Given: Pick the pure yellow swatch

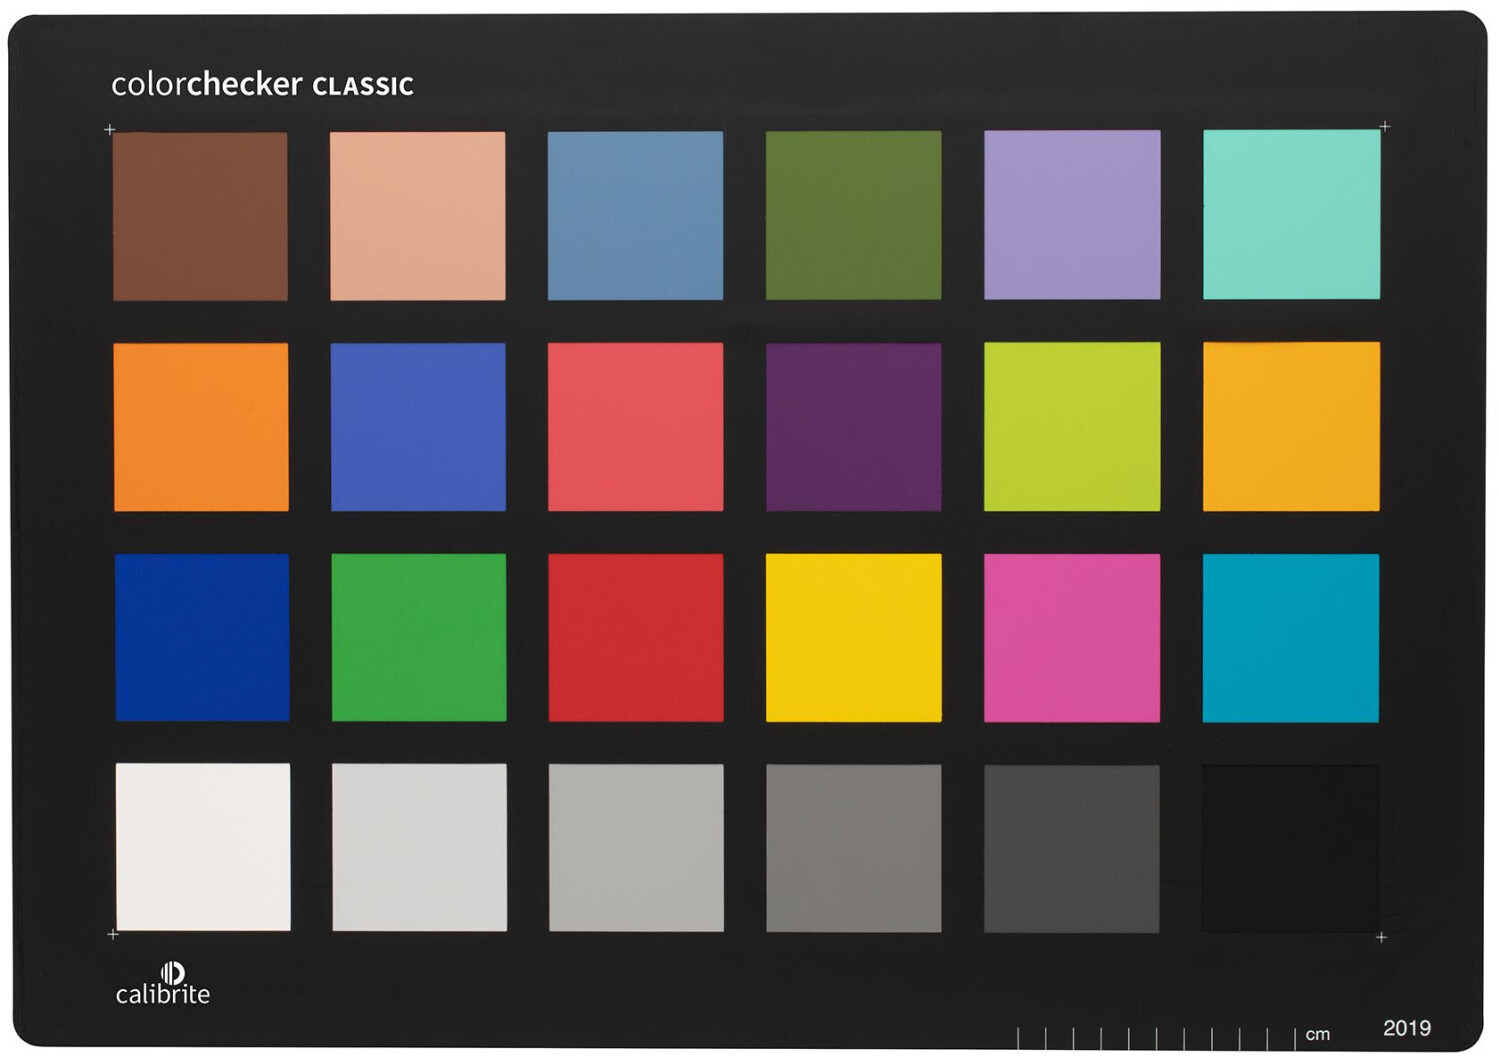Looking at the screenshot, I should pyautogui.click(x=853, y=638).
